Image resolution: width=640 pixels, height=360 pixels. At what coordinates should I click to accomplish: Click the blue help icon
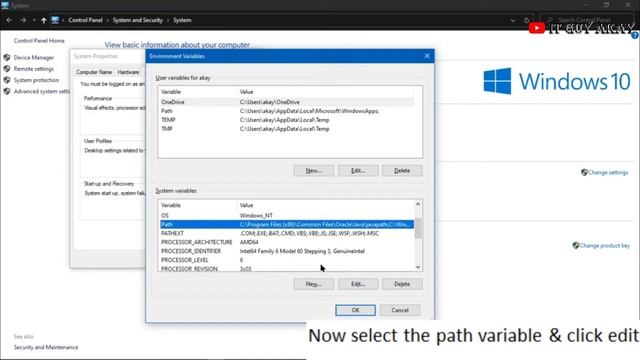point(635,36)
